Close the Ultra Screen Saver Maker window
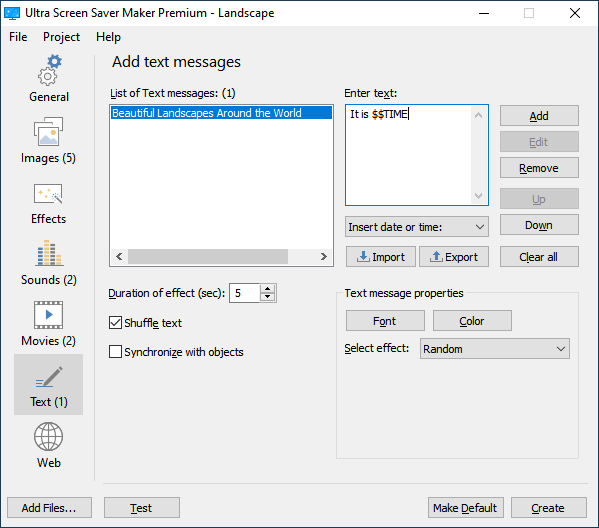The width and height of the screenshot is (599, 528). tap(575, 13)
